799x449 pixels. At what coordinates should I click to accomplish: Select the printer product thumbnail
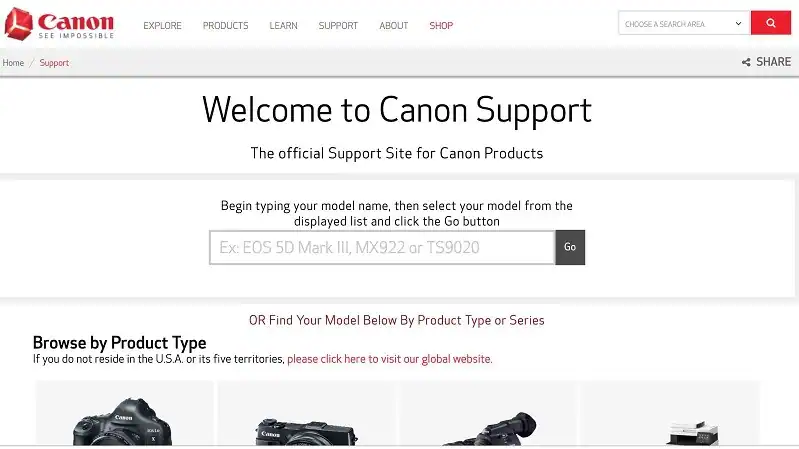coord(671,413)
